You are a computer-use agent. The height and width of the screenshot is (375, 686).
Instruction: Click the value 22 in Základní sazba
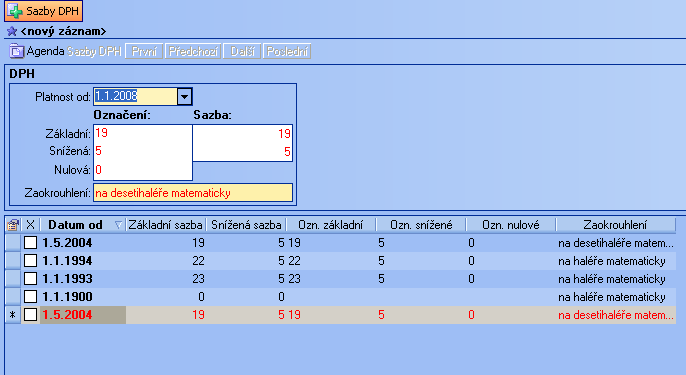pos(198,261)
